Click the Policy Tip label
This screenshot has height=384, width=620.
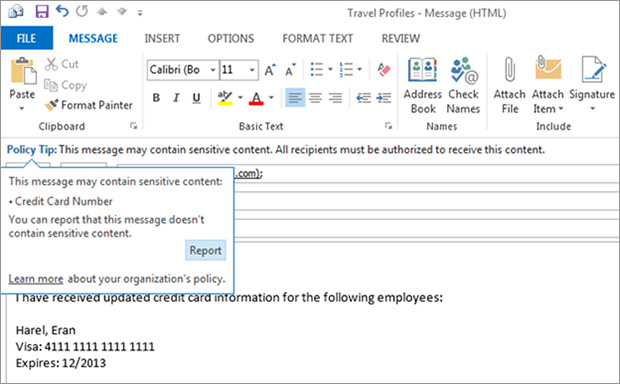pos(32,150)
